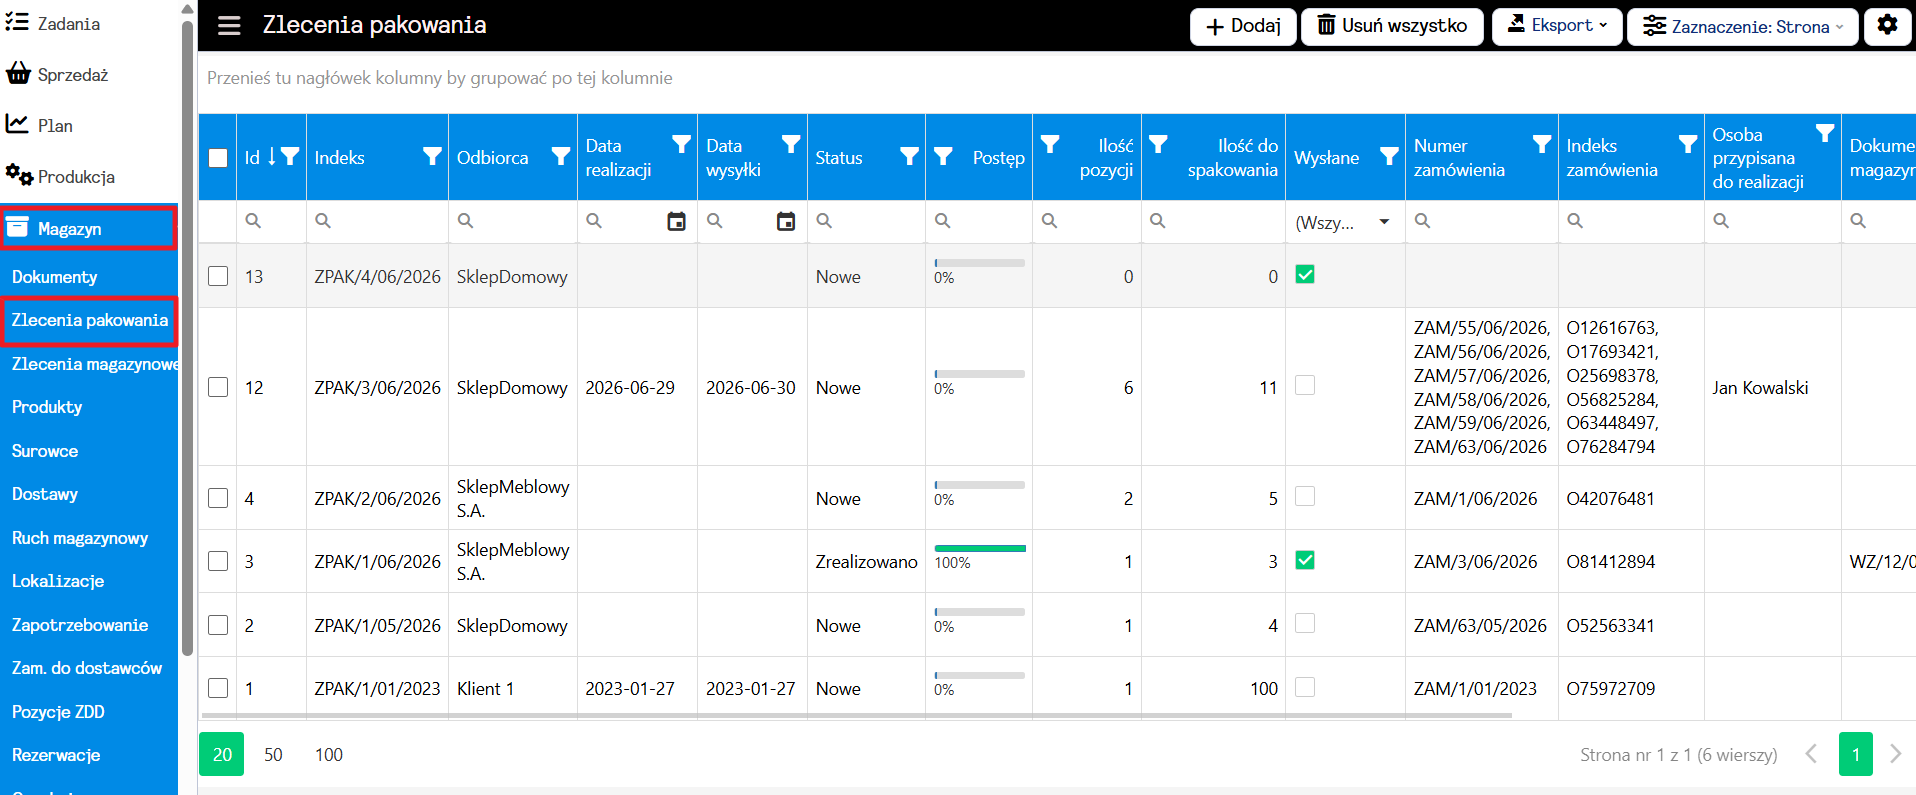Image resolution: width=1916 pixels, height=795 pixels.
Task: Click the Plan chart icon
Action: coord(17,124)
